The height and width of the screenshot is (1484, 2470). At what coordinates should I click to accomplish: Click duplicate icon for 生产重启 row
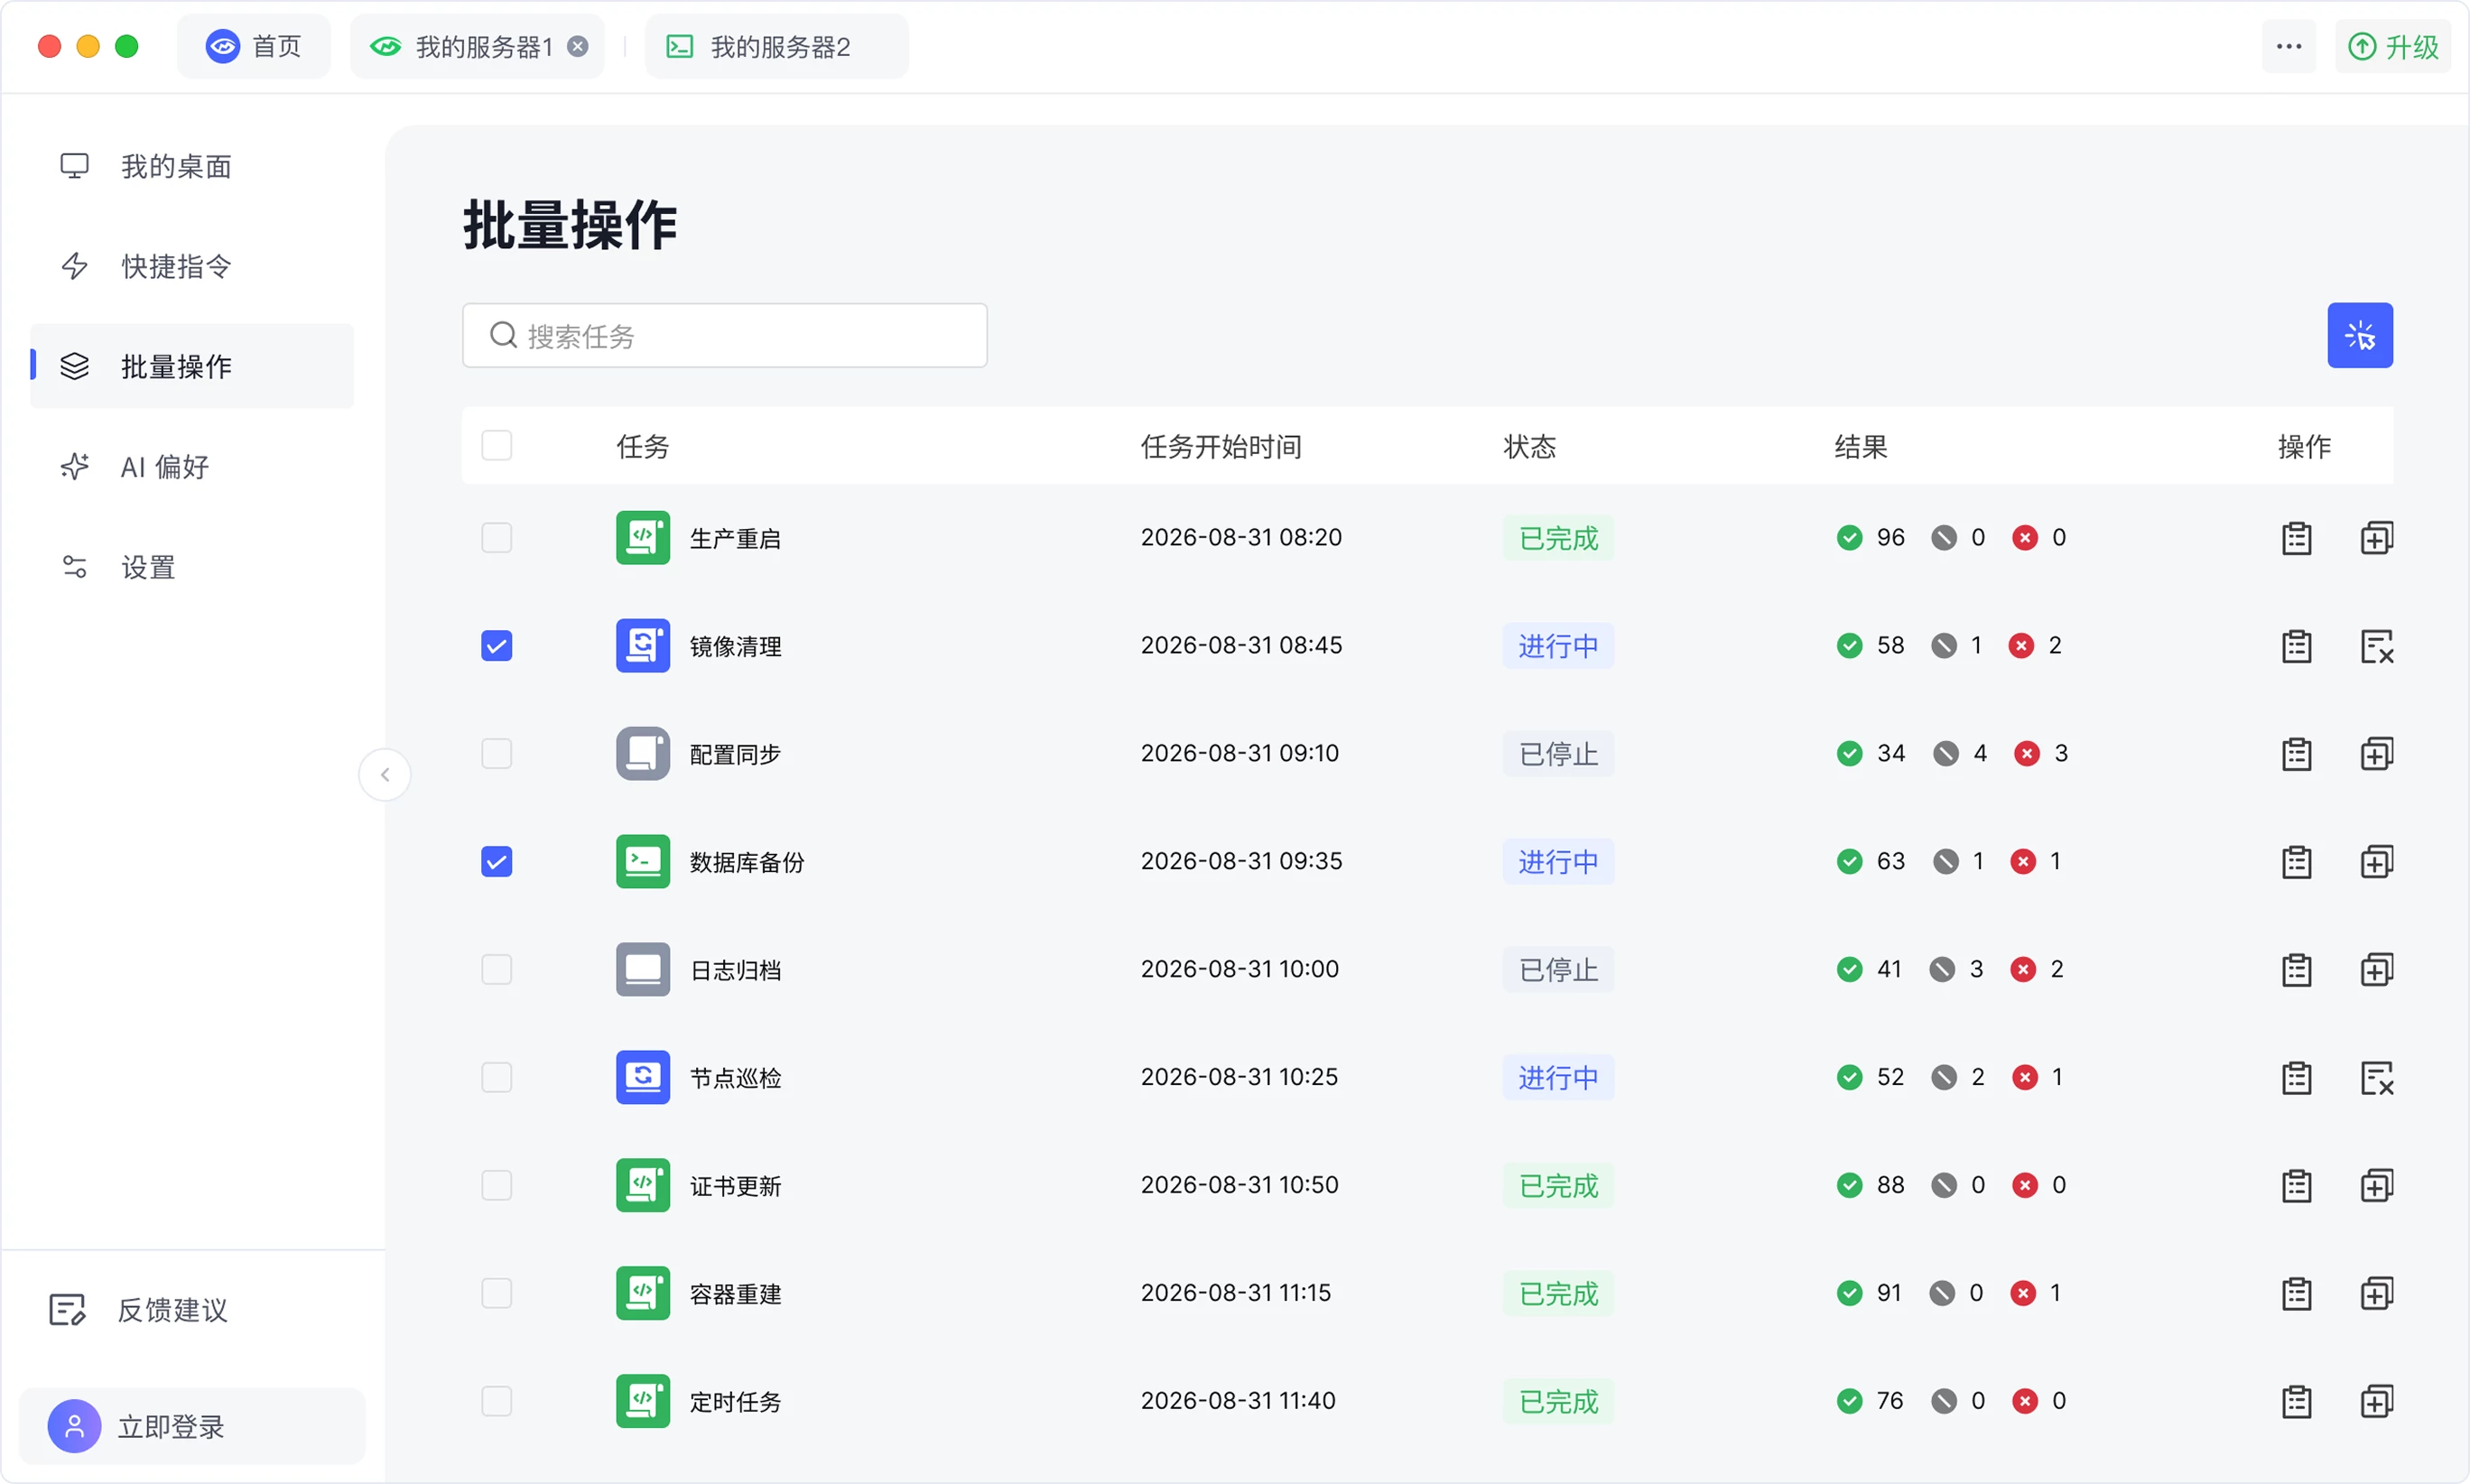click(x=2376, y=538)
